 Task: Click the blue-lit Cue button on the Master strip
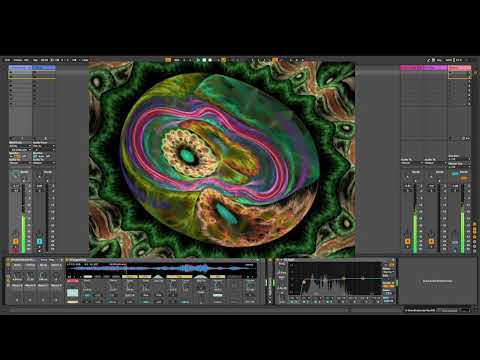(455, 174)
